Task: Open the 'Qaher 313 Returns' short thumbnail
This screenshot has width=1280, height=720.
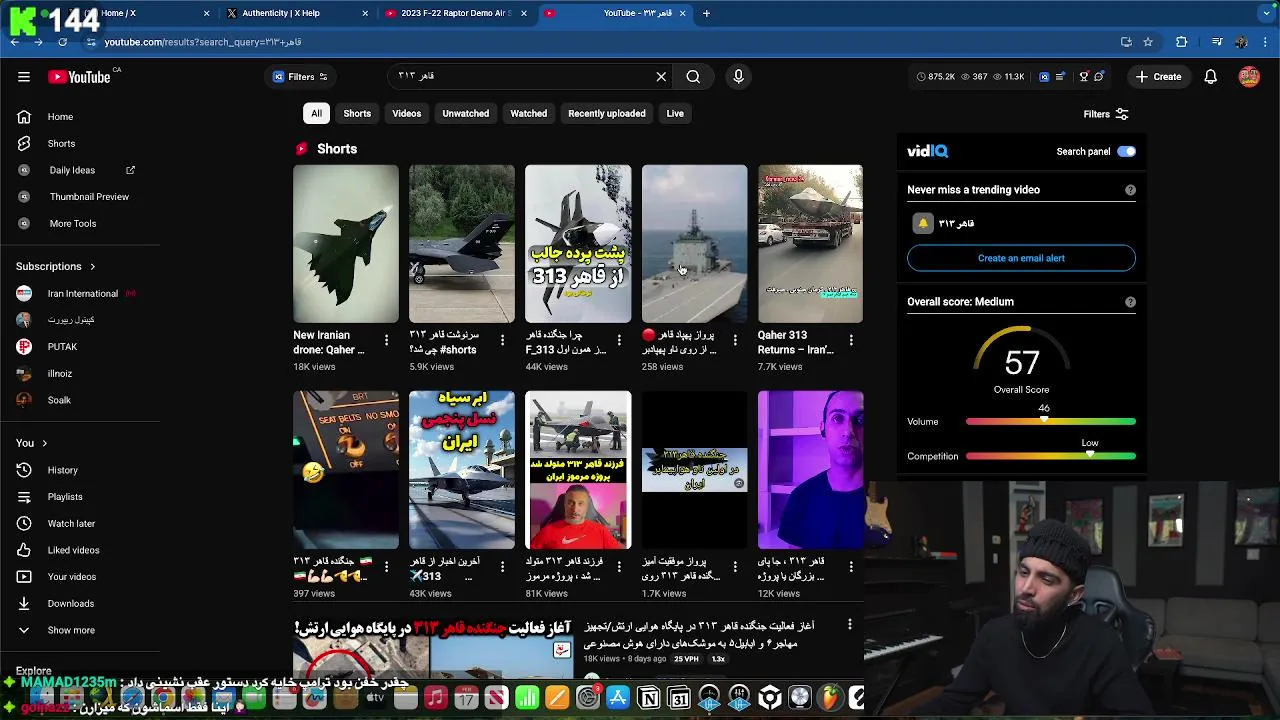Action: click(x=810, y=244)
